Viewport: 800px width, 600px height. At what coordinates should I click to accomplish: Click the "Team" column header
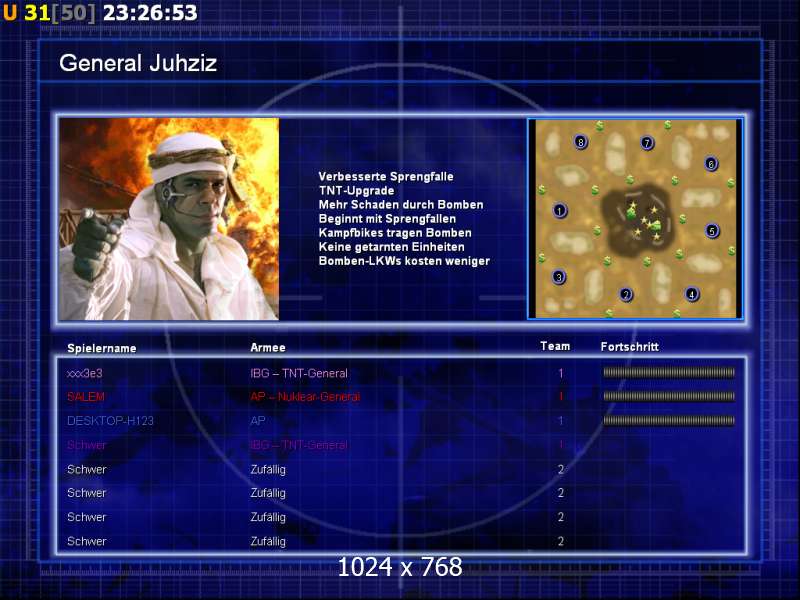pyautogui.click(x=555, y=346)
